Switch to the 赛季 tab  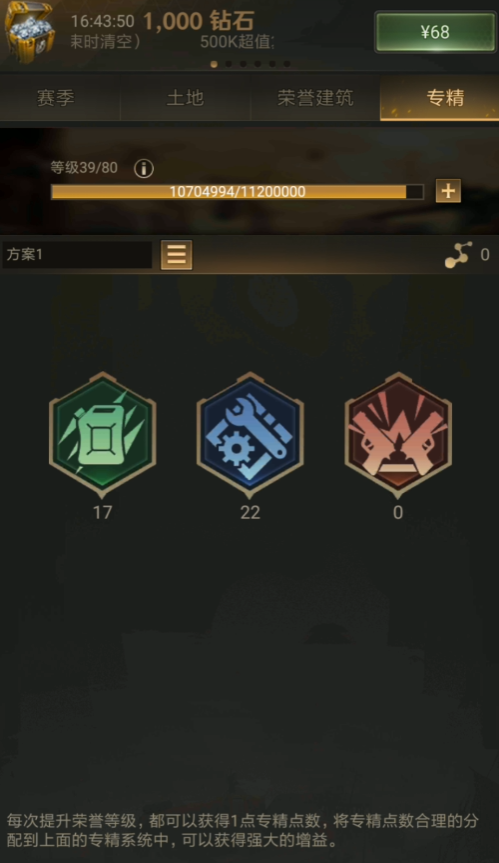coord(56,98)
